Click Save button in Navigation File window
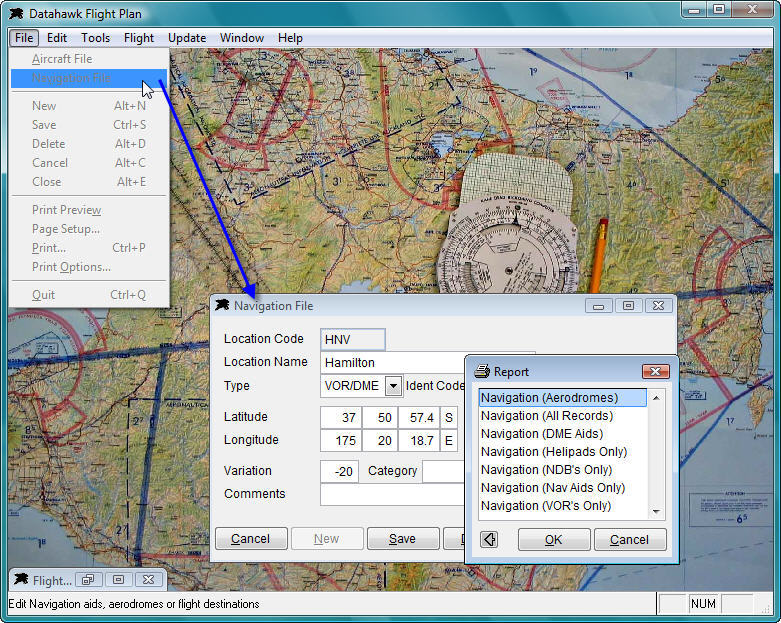781x623 pixels. [x=403, y=539]
